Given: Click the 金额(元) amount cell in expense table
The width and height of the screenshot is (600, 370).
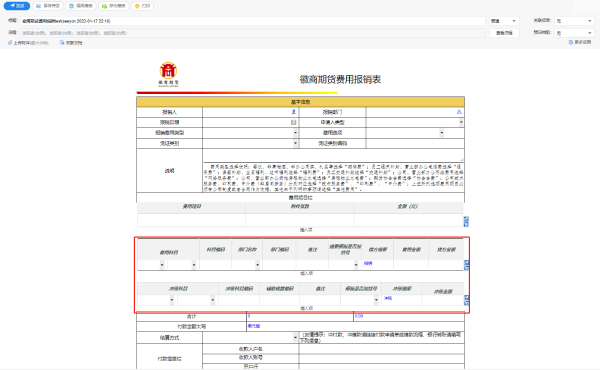Looking at the screenshot, I should (408, 220).
